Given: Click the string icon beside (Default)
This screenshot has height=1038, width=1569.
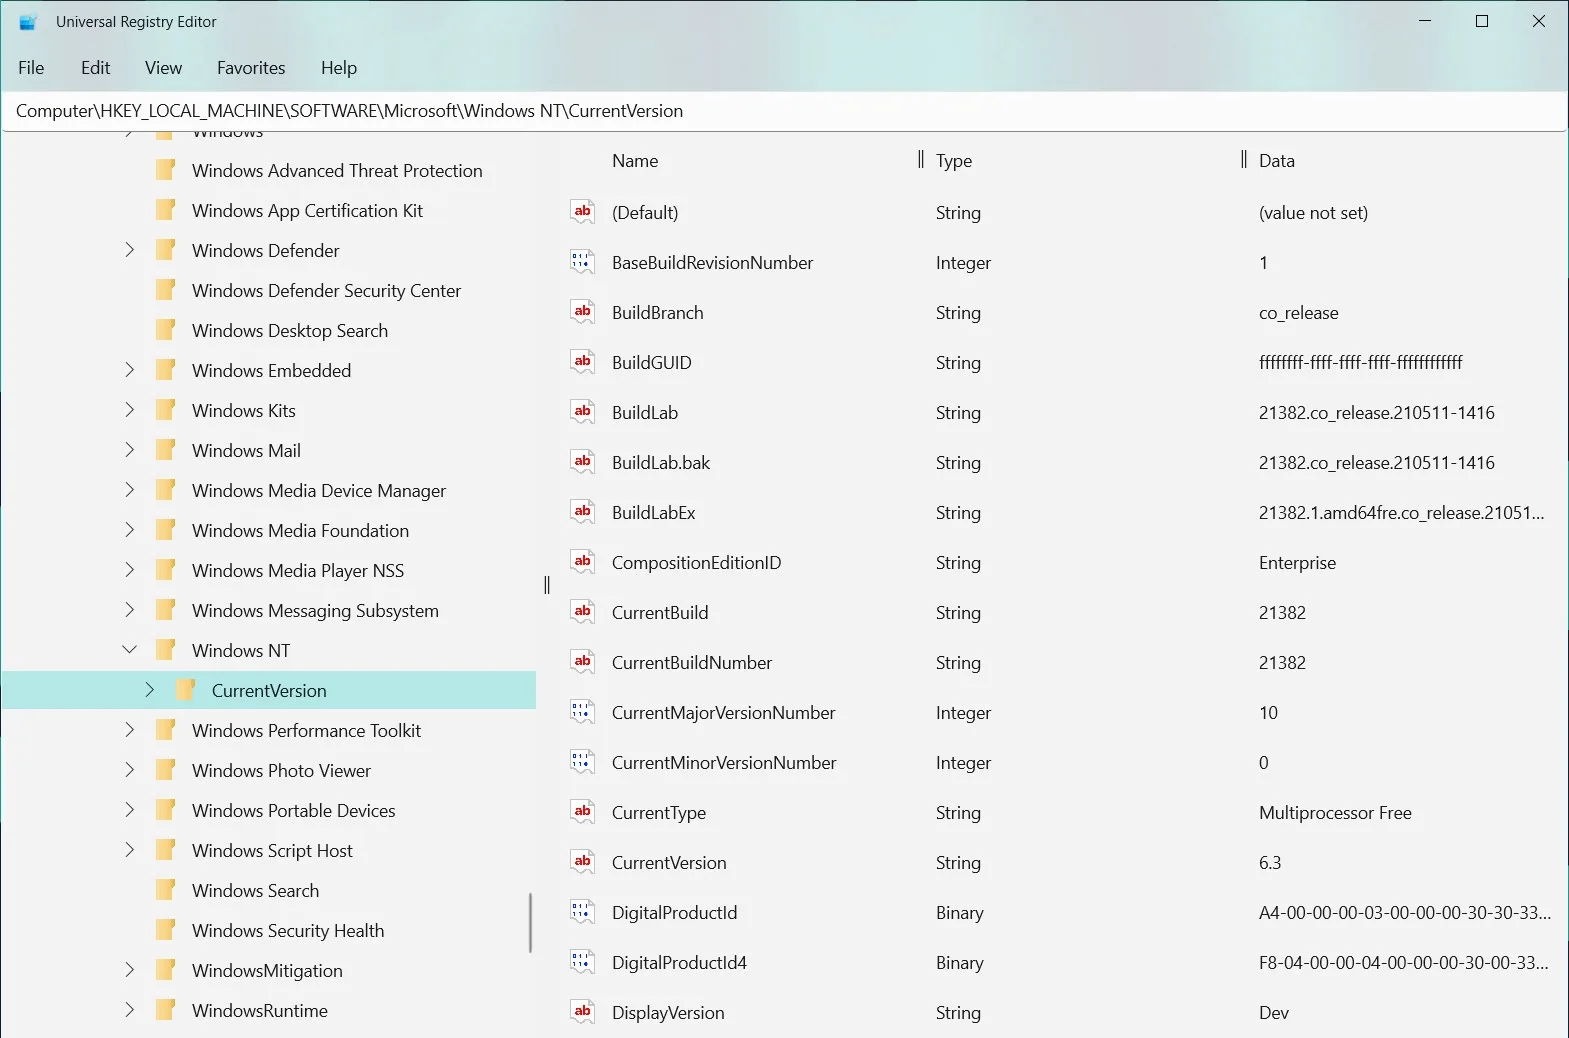Looking at the screenshot, I should [x=582, y=211].
